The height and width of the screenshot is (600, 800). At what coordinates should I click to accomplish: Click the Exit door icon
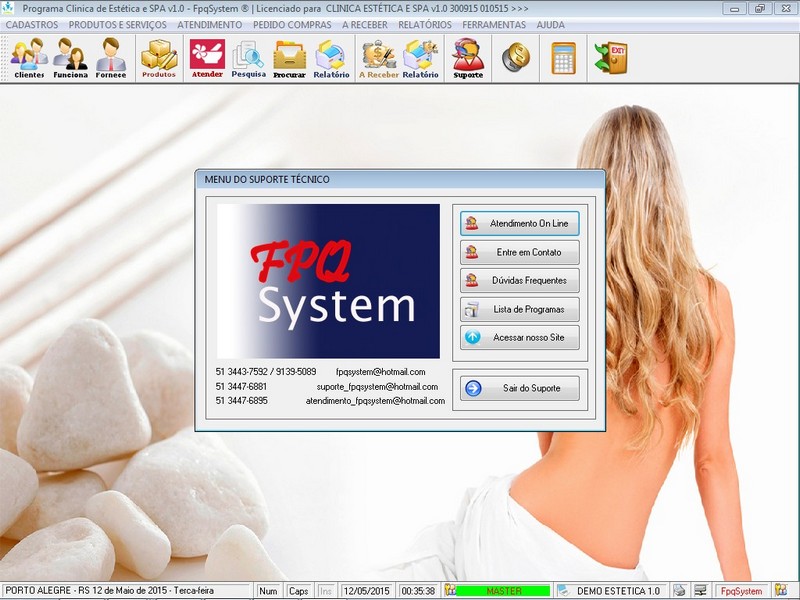pyautogui.click(x=611, y=57)
